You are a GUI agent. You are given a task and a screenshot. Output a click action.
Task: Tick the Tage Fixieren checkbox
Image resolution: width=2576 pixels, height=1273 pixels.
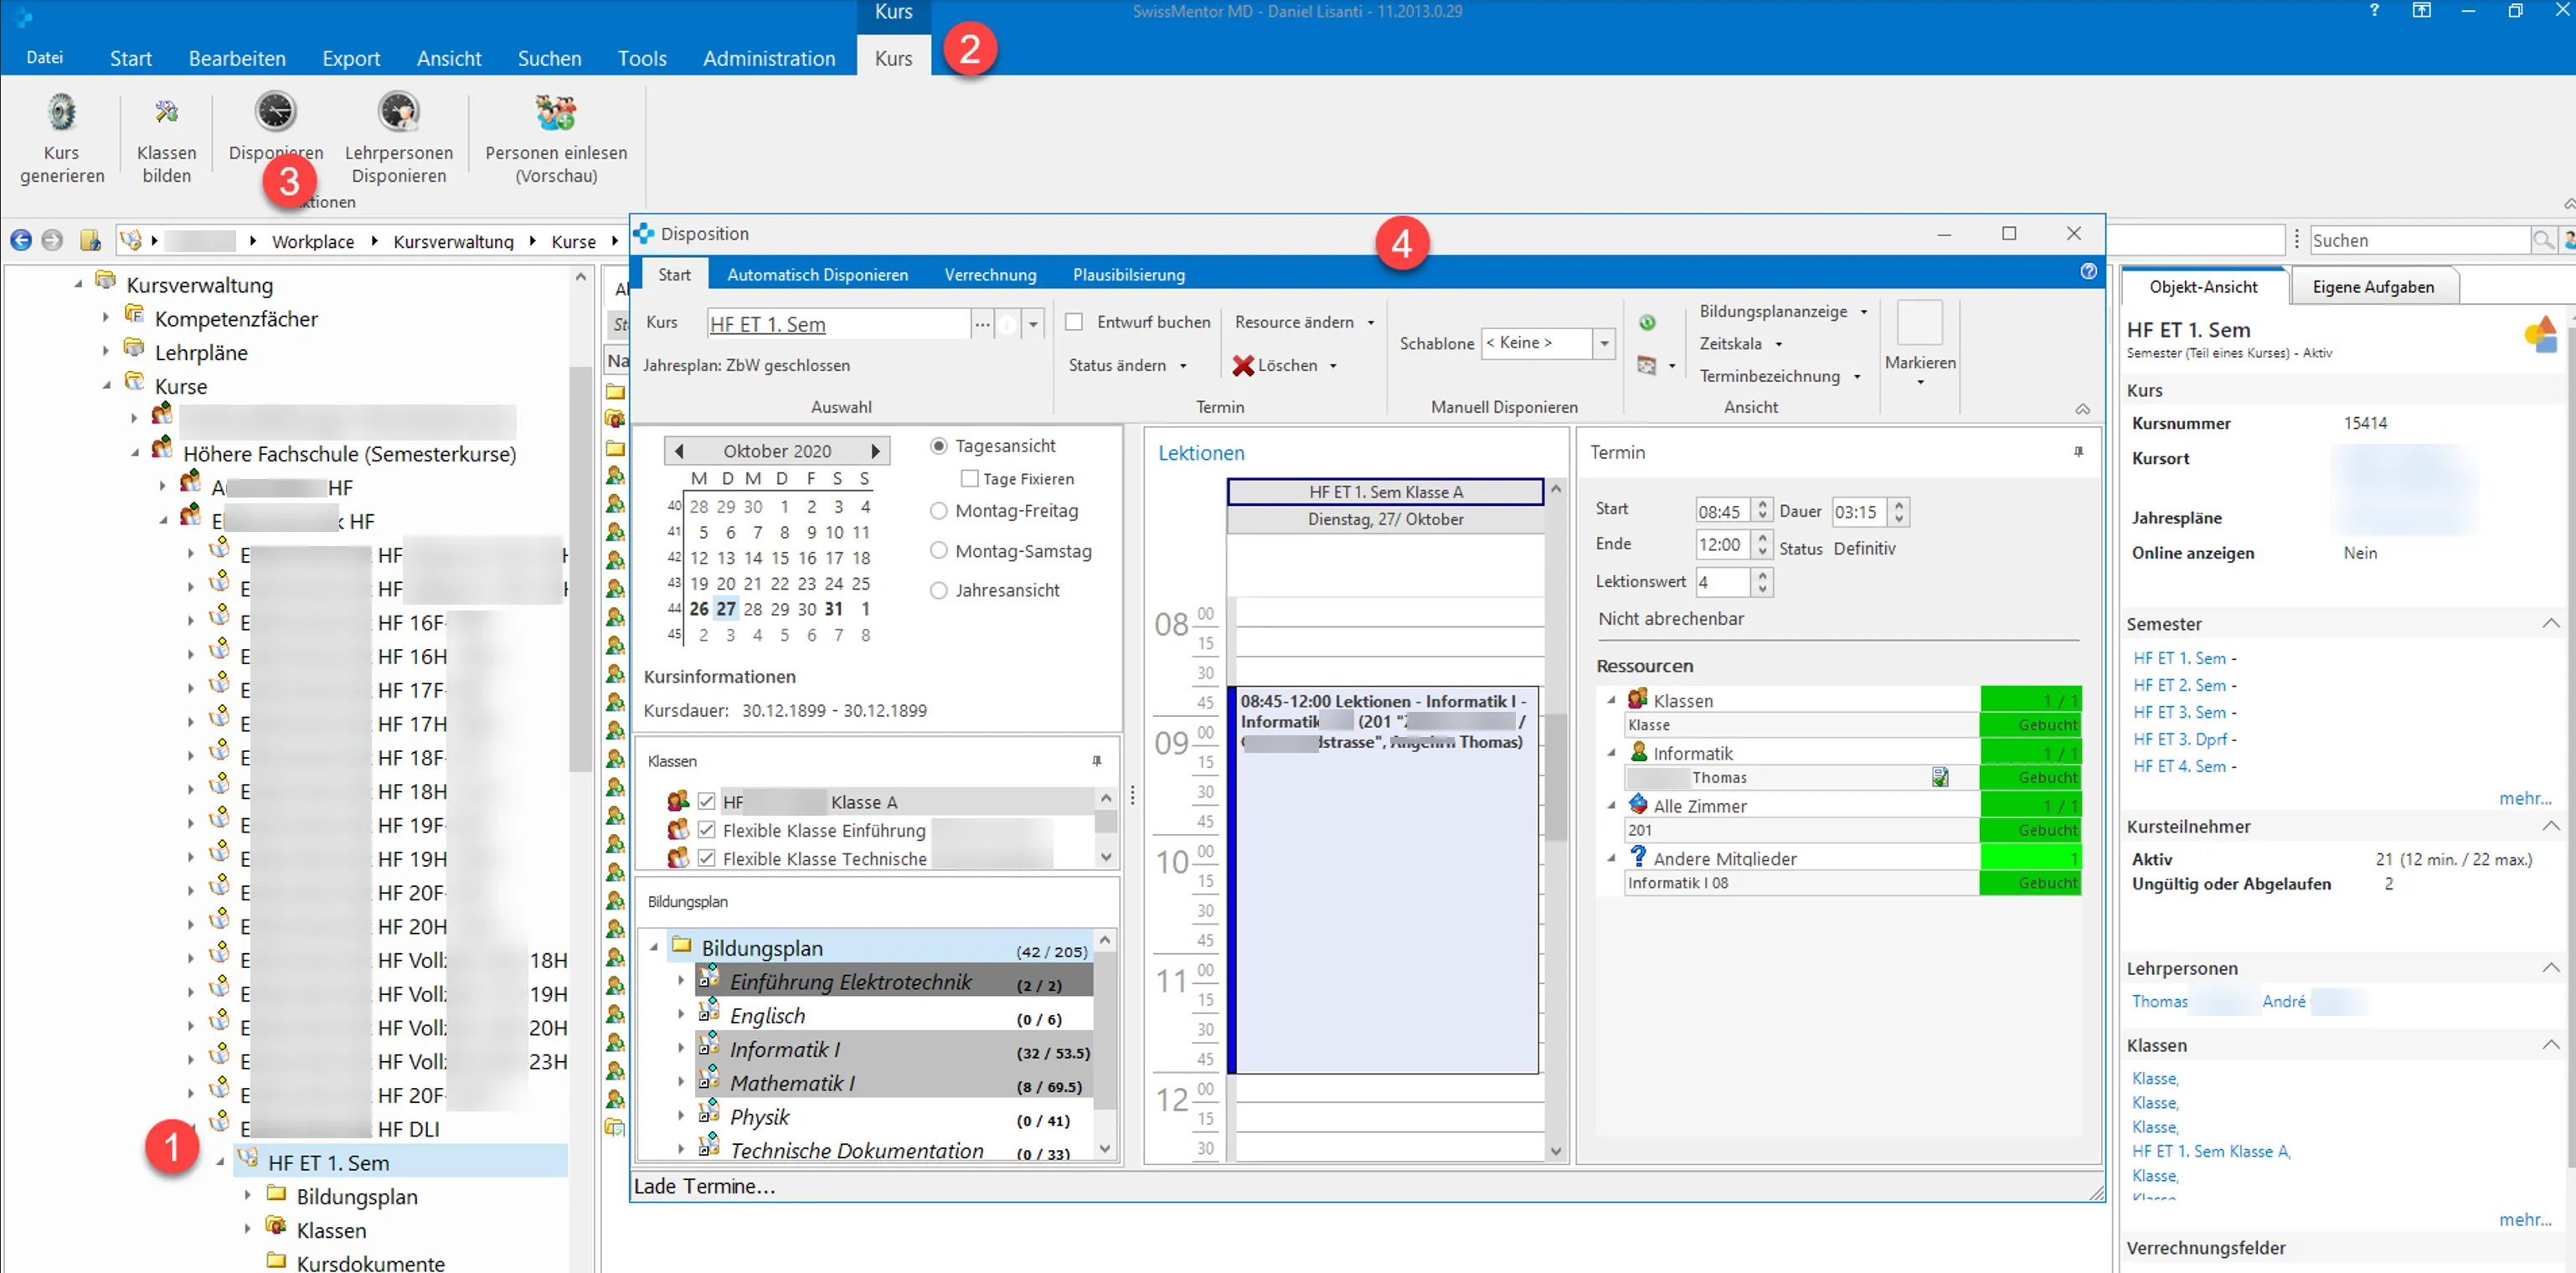pos(969,479)
